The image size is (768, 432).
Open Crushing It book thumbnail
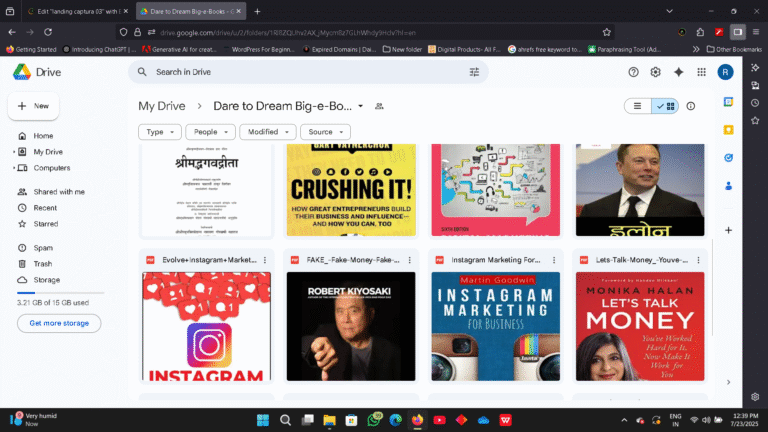pyautogui.click(x=351, y=190)
